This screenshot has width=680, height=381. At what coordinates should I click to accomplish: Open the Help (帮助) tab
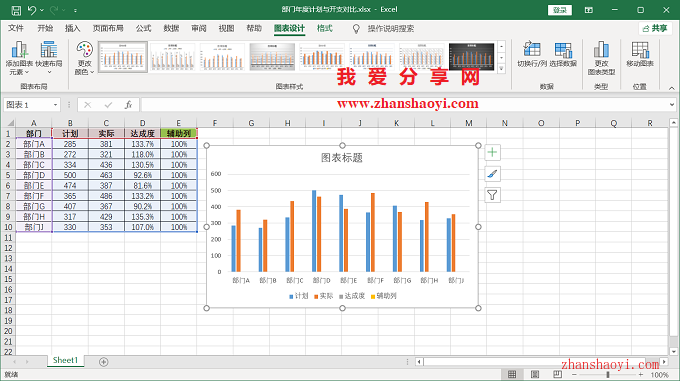(254, 28)
